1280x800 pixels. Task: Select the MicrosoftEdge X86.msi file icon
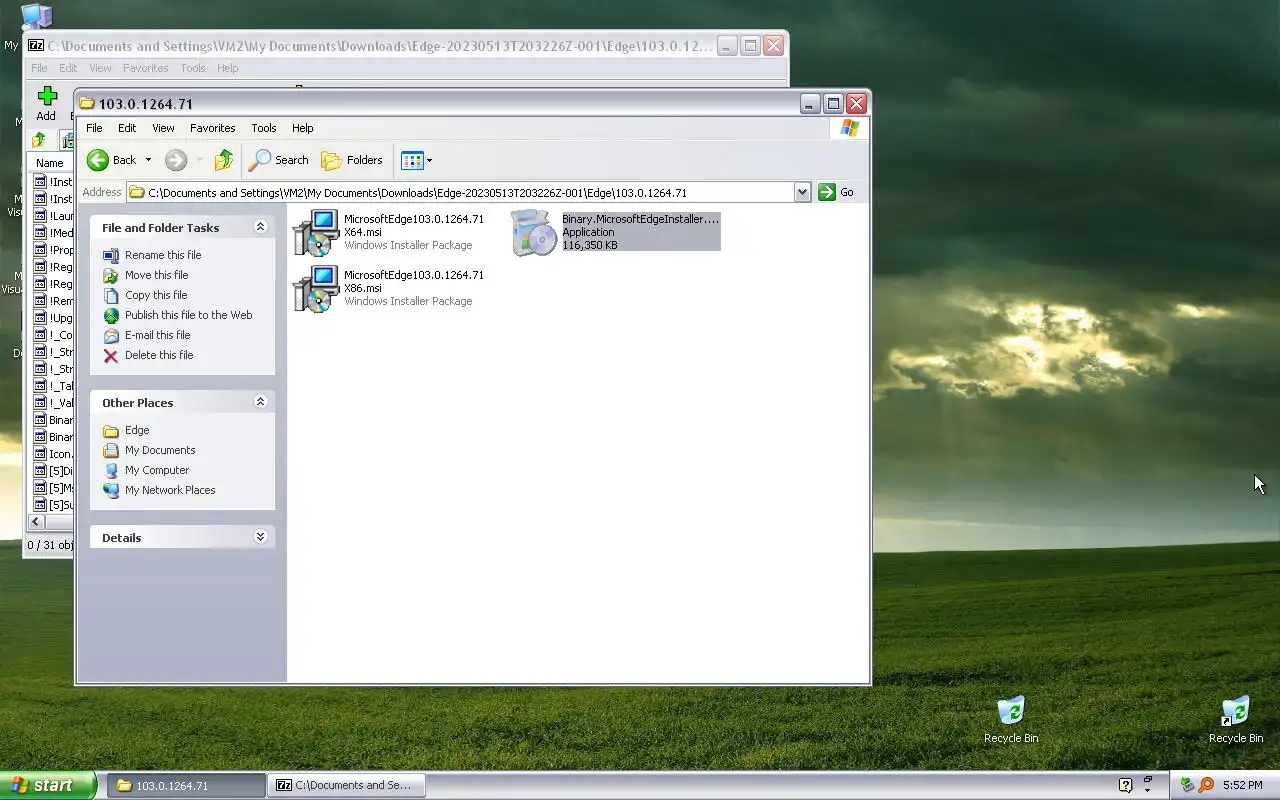click(316, 288)
